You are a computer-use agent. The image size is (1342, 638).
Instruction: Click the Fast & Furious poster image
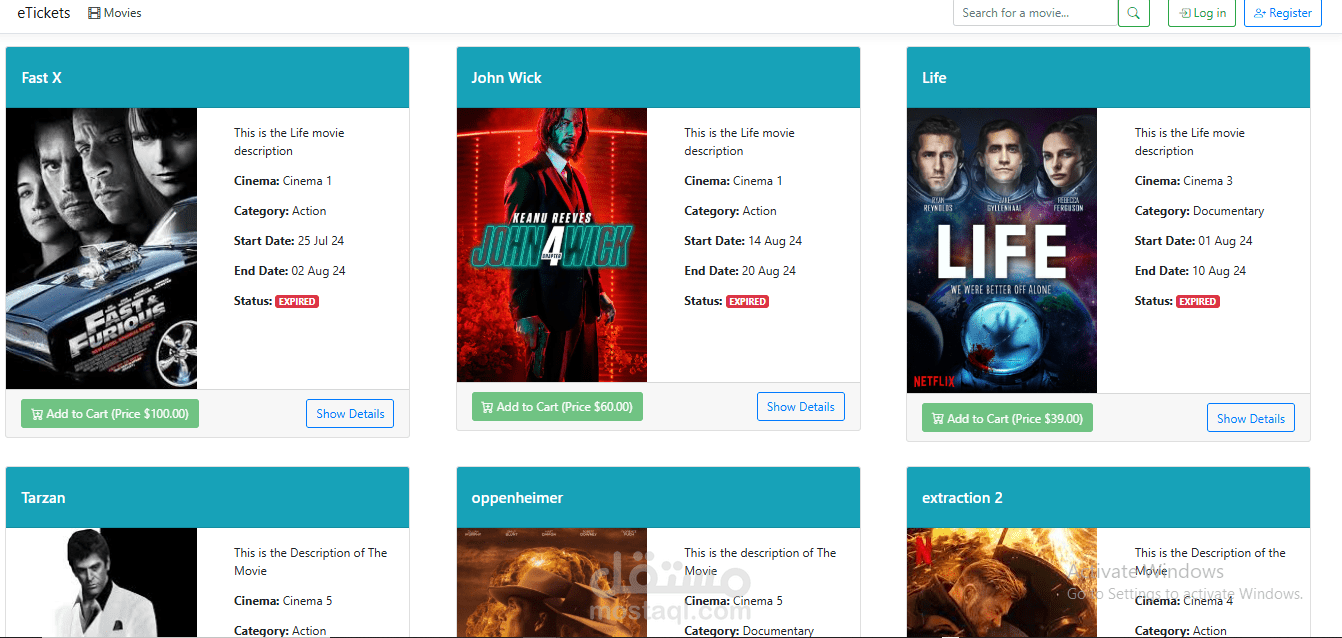tap(101, 248)
